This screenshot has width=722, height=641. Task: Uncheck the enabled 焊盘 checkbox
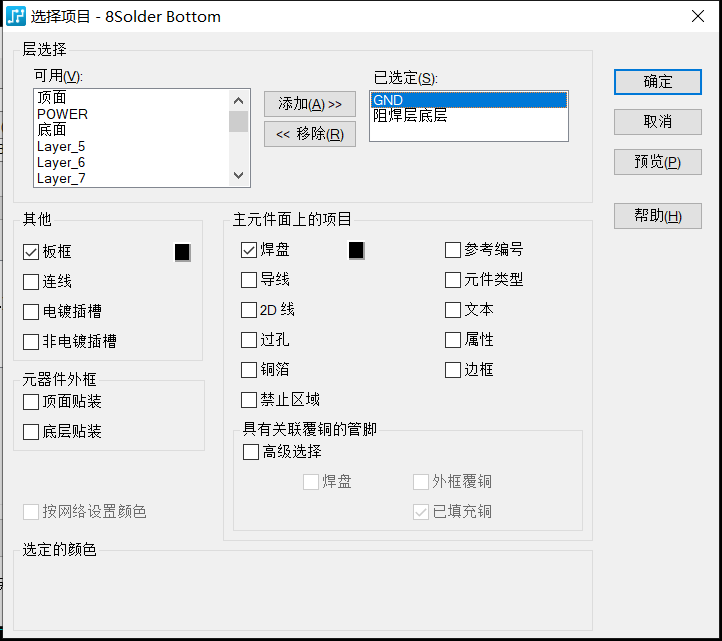249,250
